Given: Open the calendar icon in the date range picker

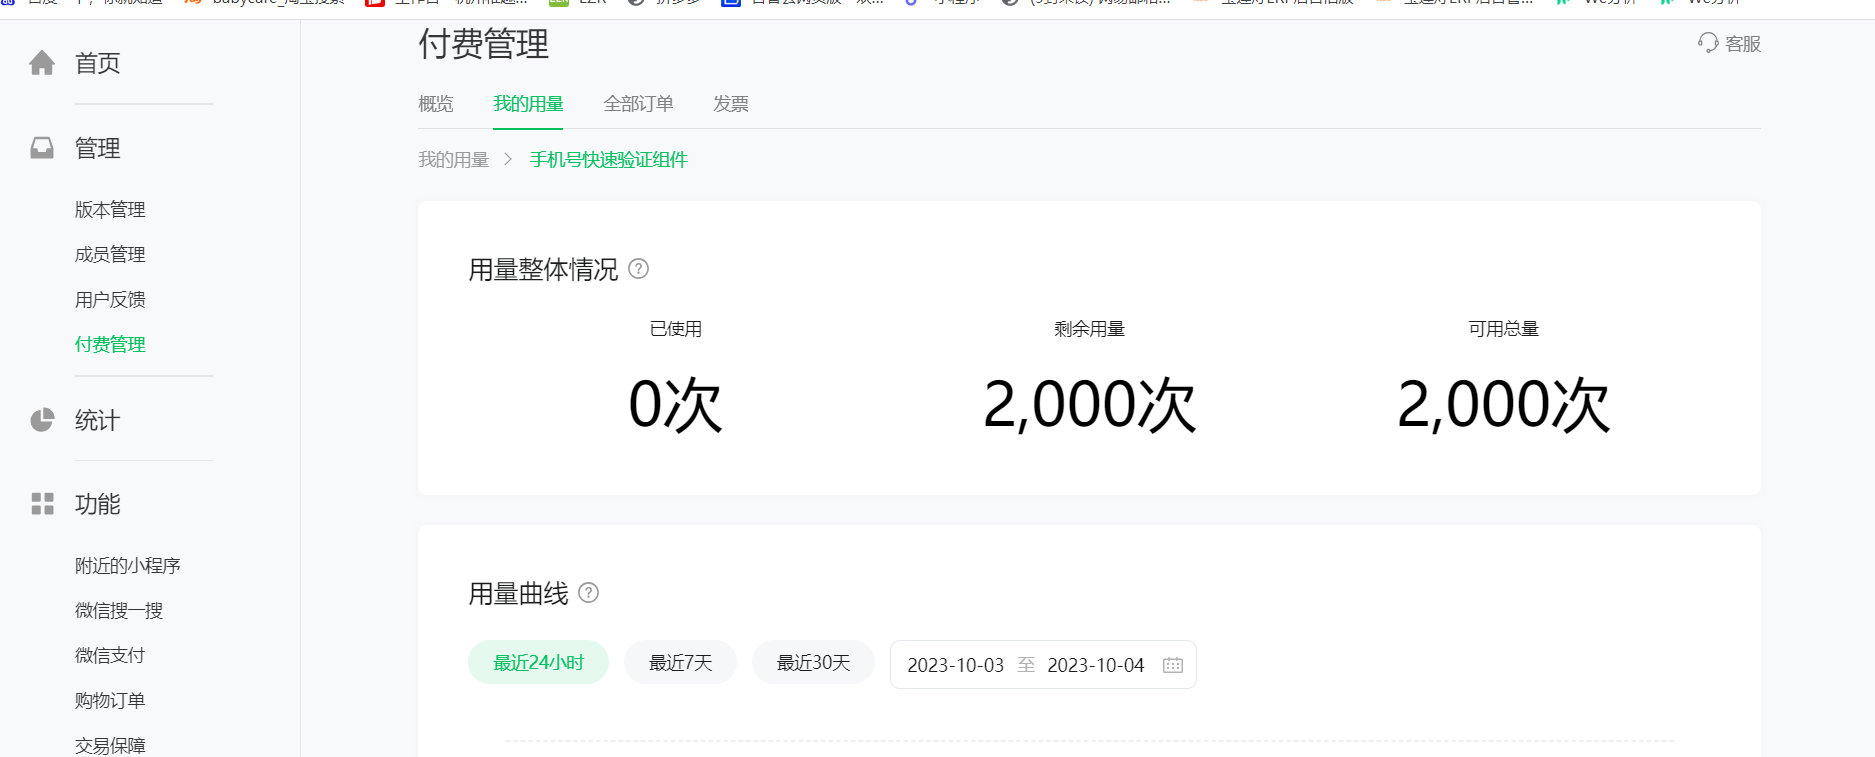Looking at the screenshot, I should click(x=1173, y=665).
